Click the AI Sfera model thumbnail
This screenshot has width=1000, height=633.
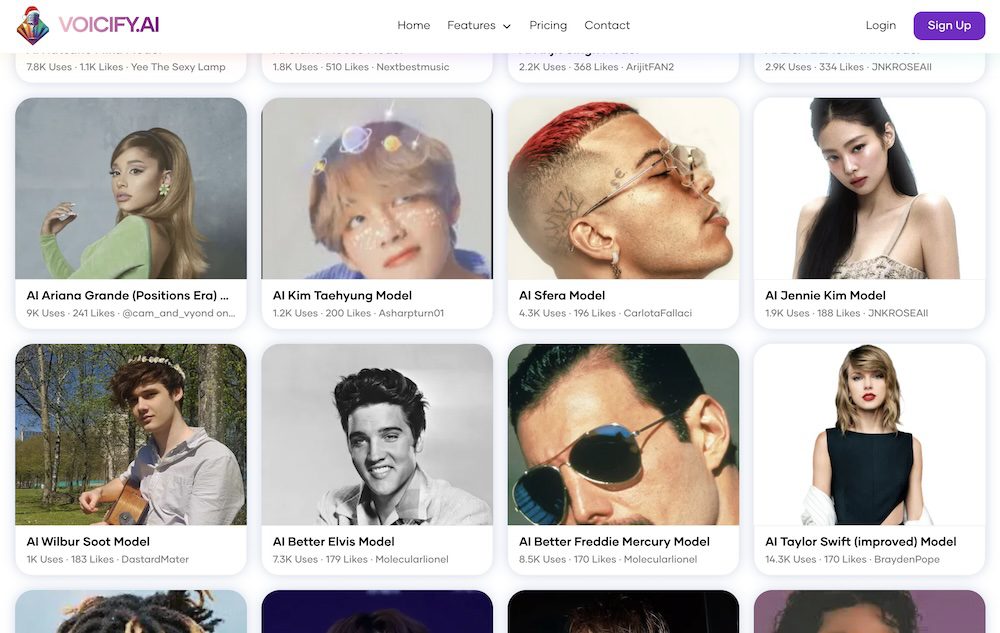tap(623, 188)
